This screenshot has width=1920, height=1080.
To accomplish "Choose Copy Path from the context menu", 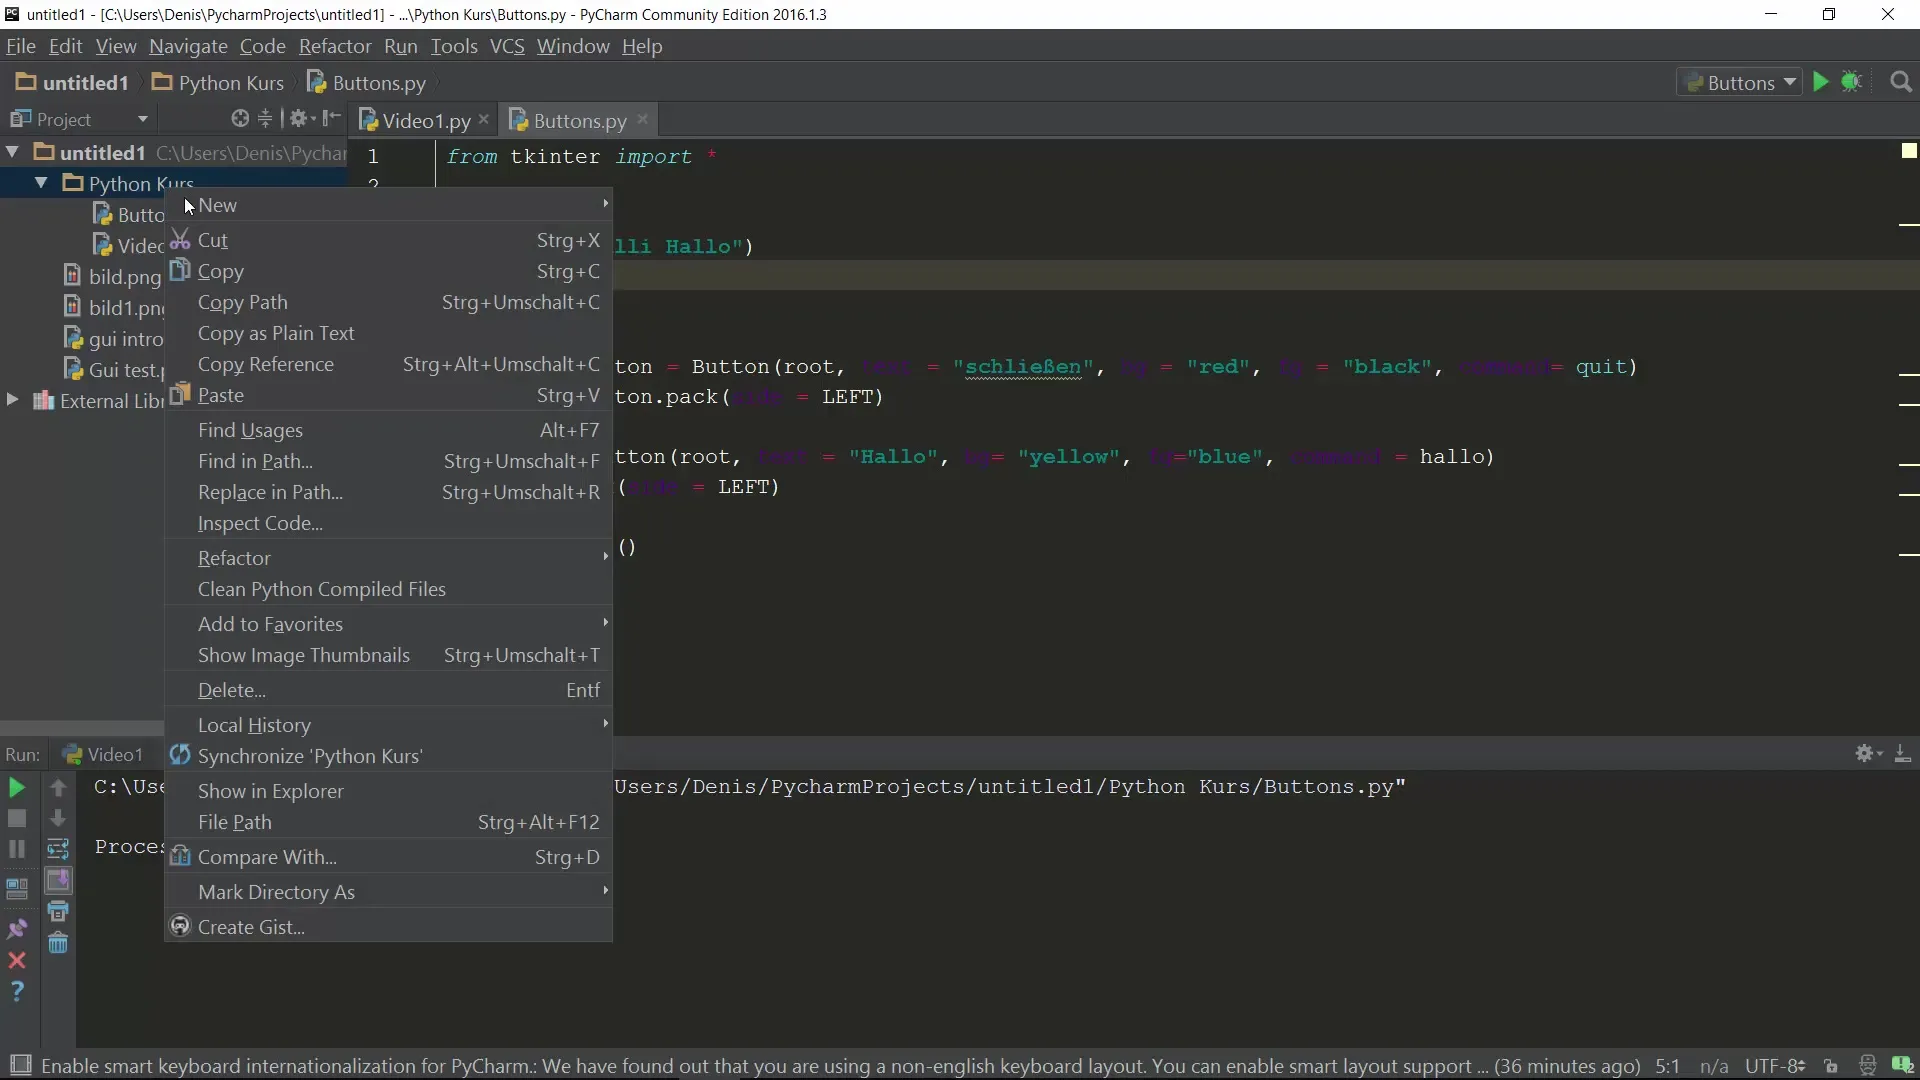I will 388,302.
